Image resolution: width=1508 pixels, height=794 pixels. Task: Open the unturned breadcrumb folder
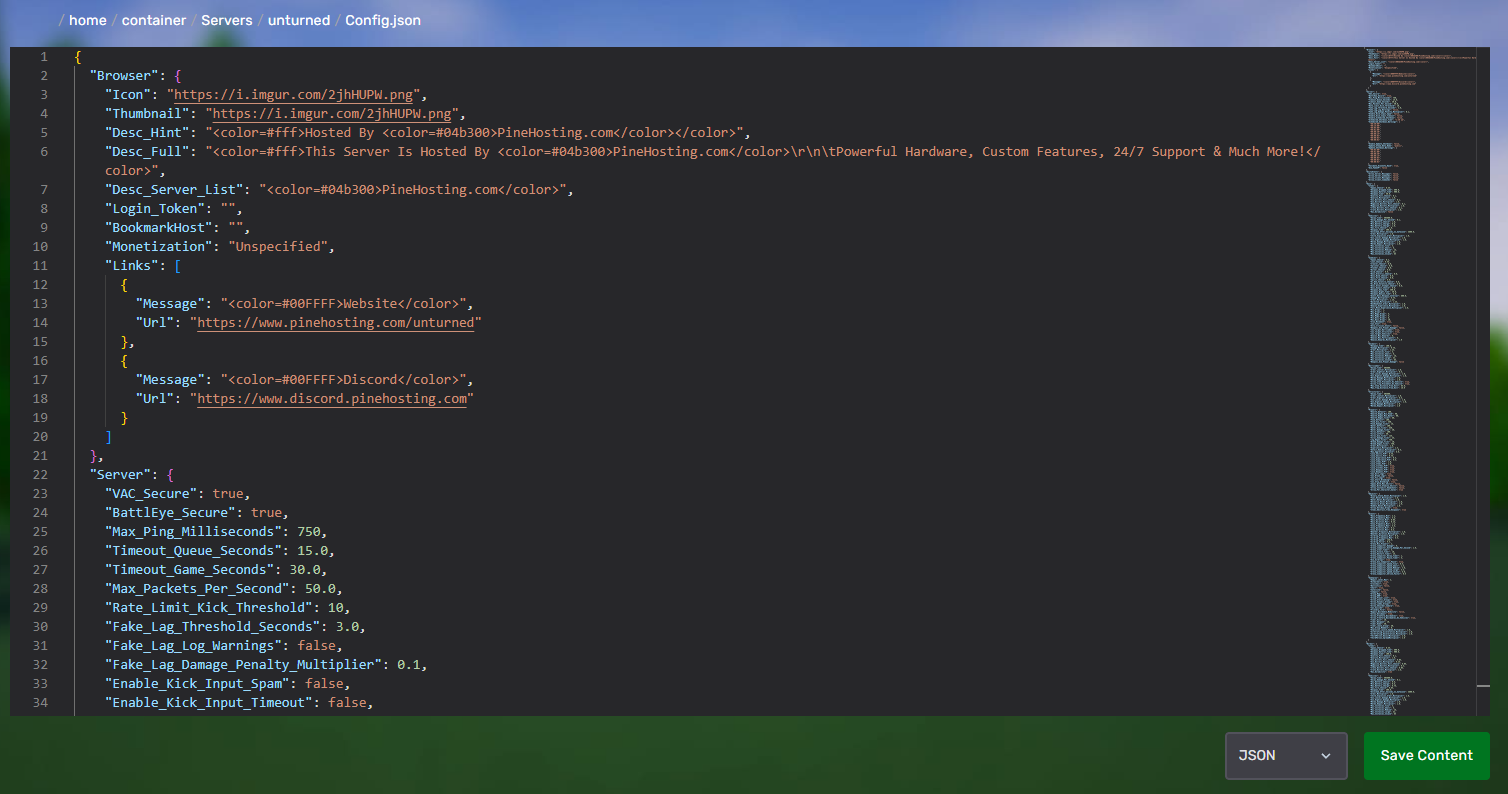[299, 20]
